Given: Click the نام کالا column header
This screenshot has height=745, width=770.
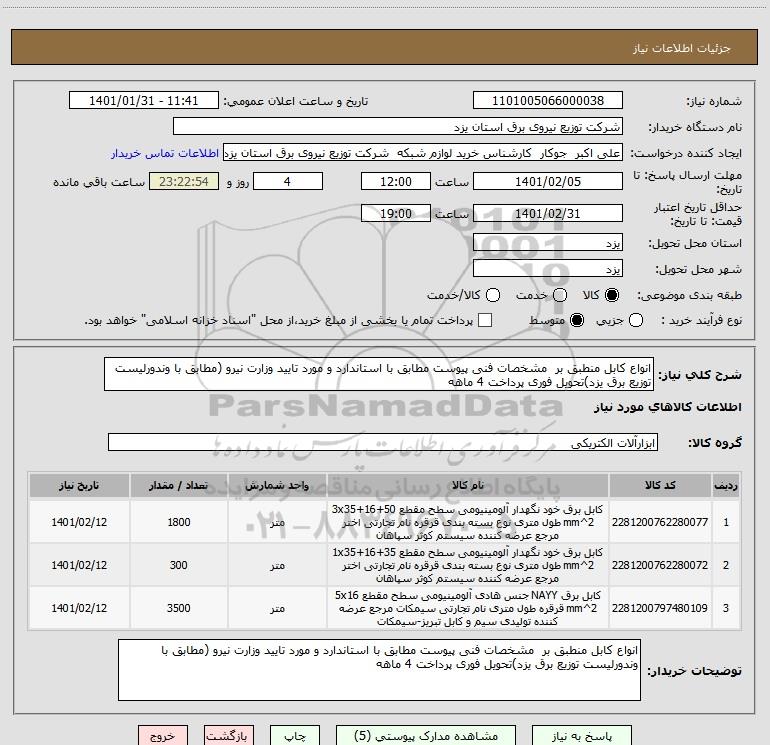Looking at the screenshot, I should click(468, 486).
